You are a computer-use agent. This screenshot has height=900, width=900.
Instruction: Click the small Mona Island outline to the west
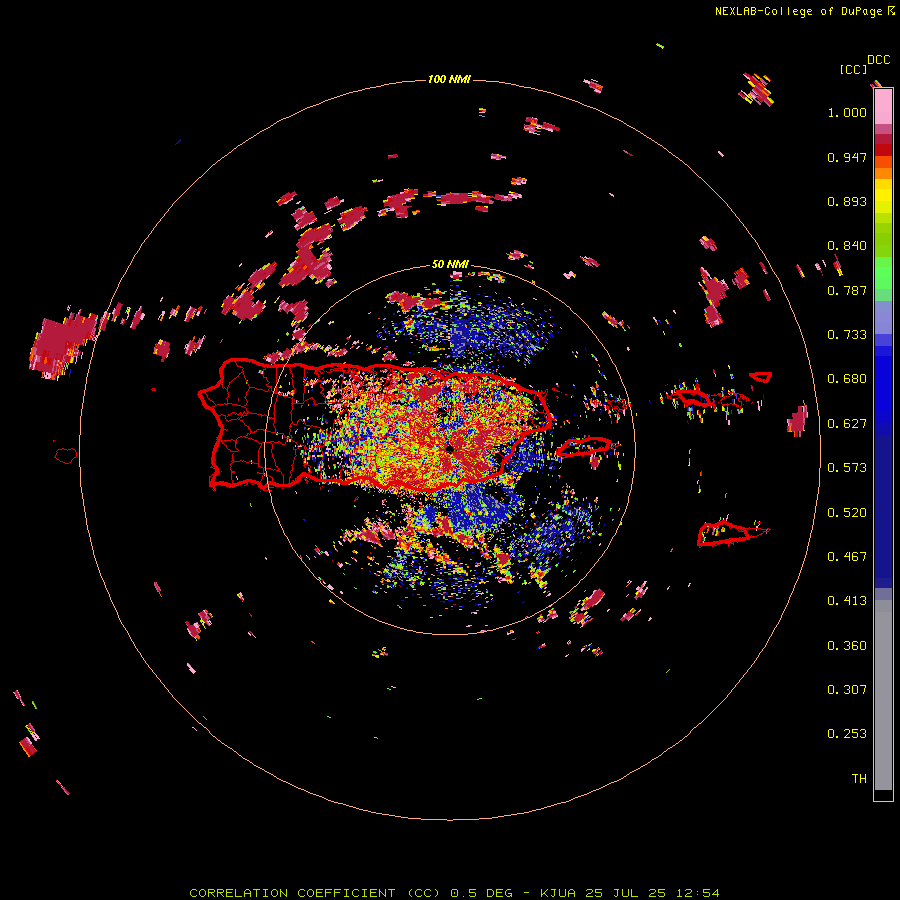66,456
